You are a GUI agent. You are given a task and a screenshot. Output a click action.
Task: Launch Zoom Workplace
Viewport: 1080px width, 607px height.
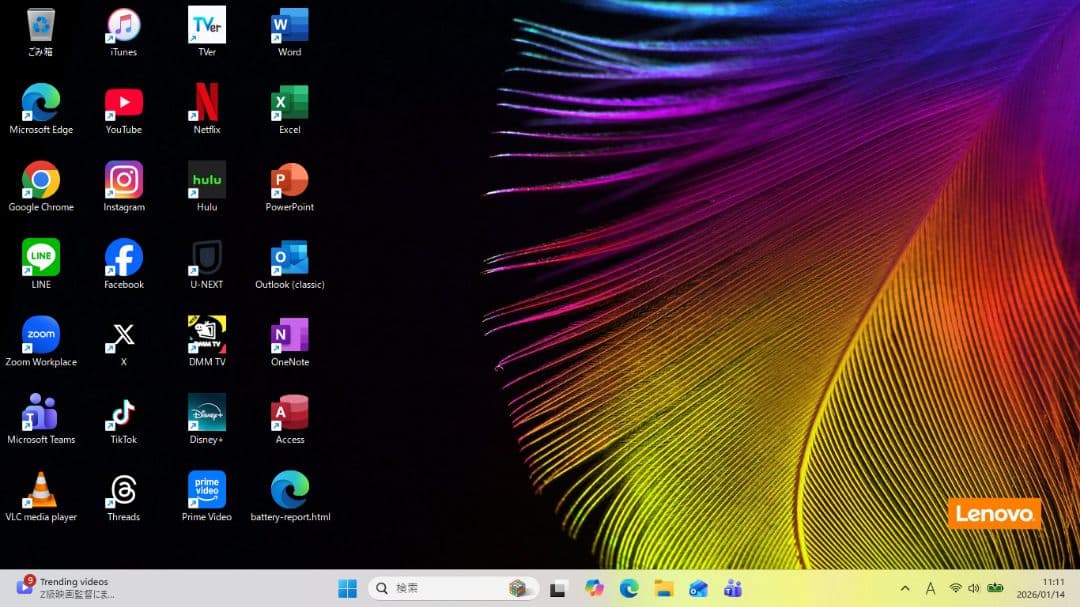(x=40, y=335)
